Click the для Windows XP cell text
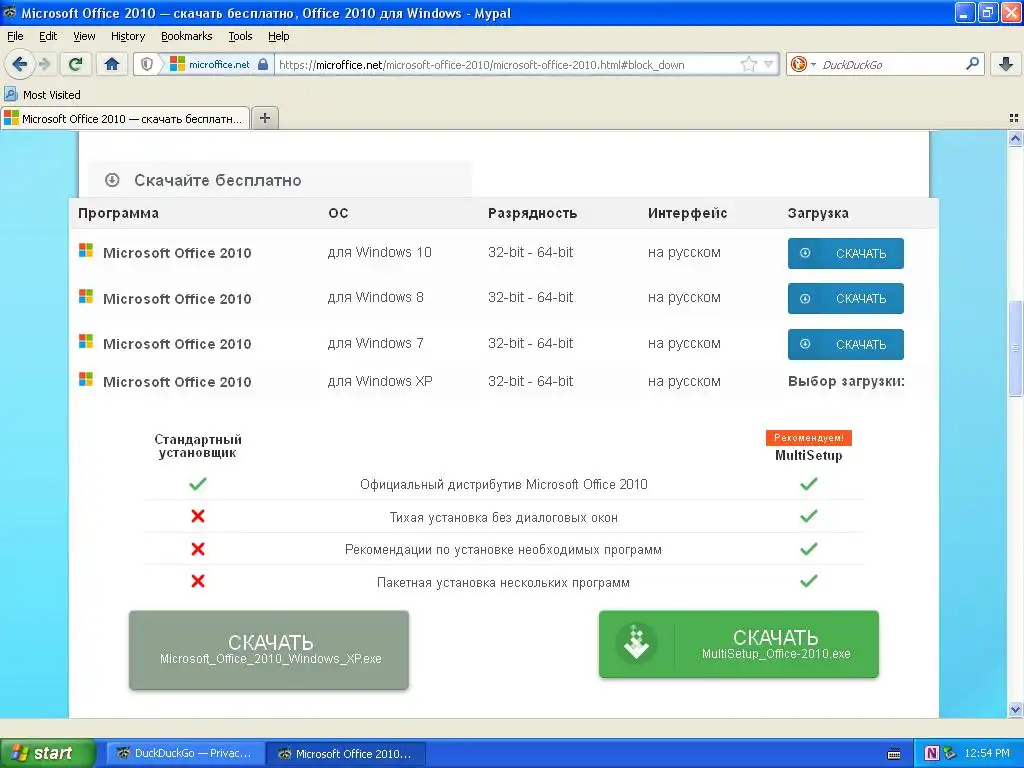This screenshot has width=1024, height=768. 380,381
